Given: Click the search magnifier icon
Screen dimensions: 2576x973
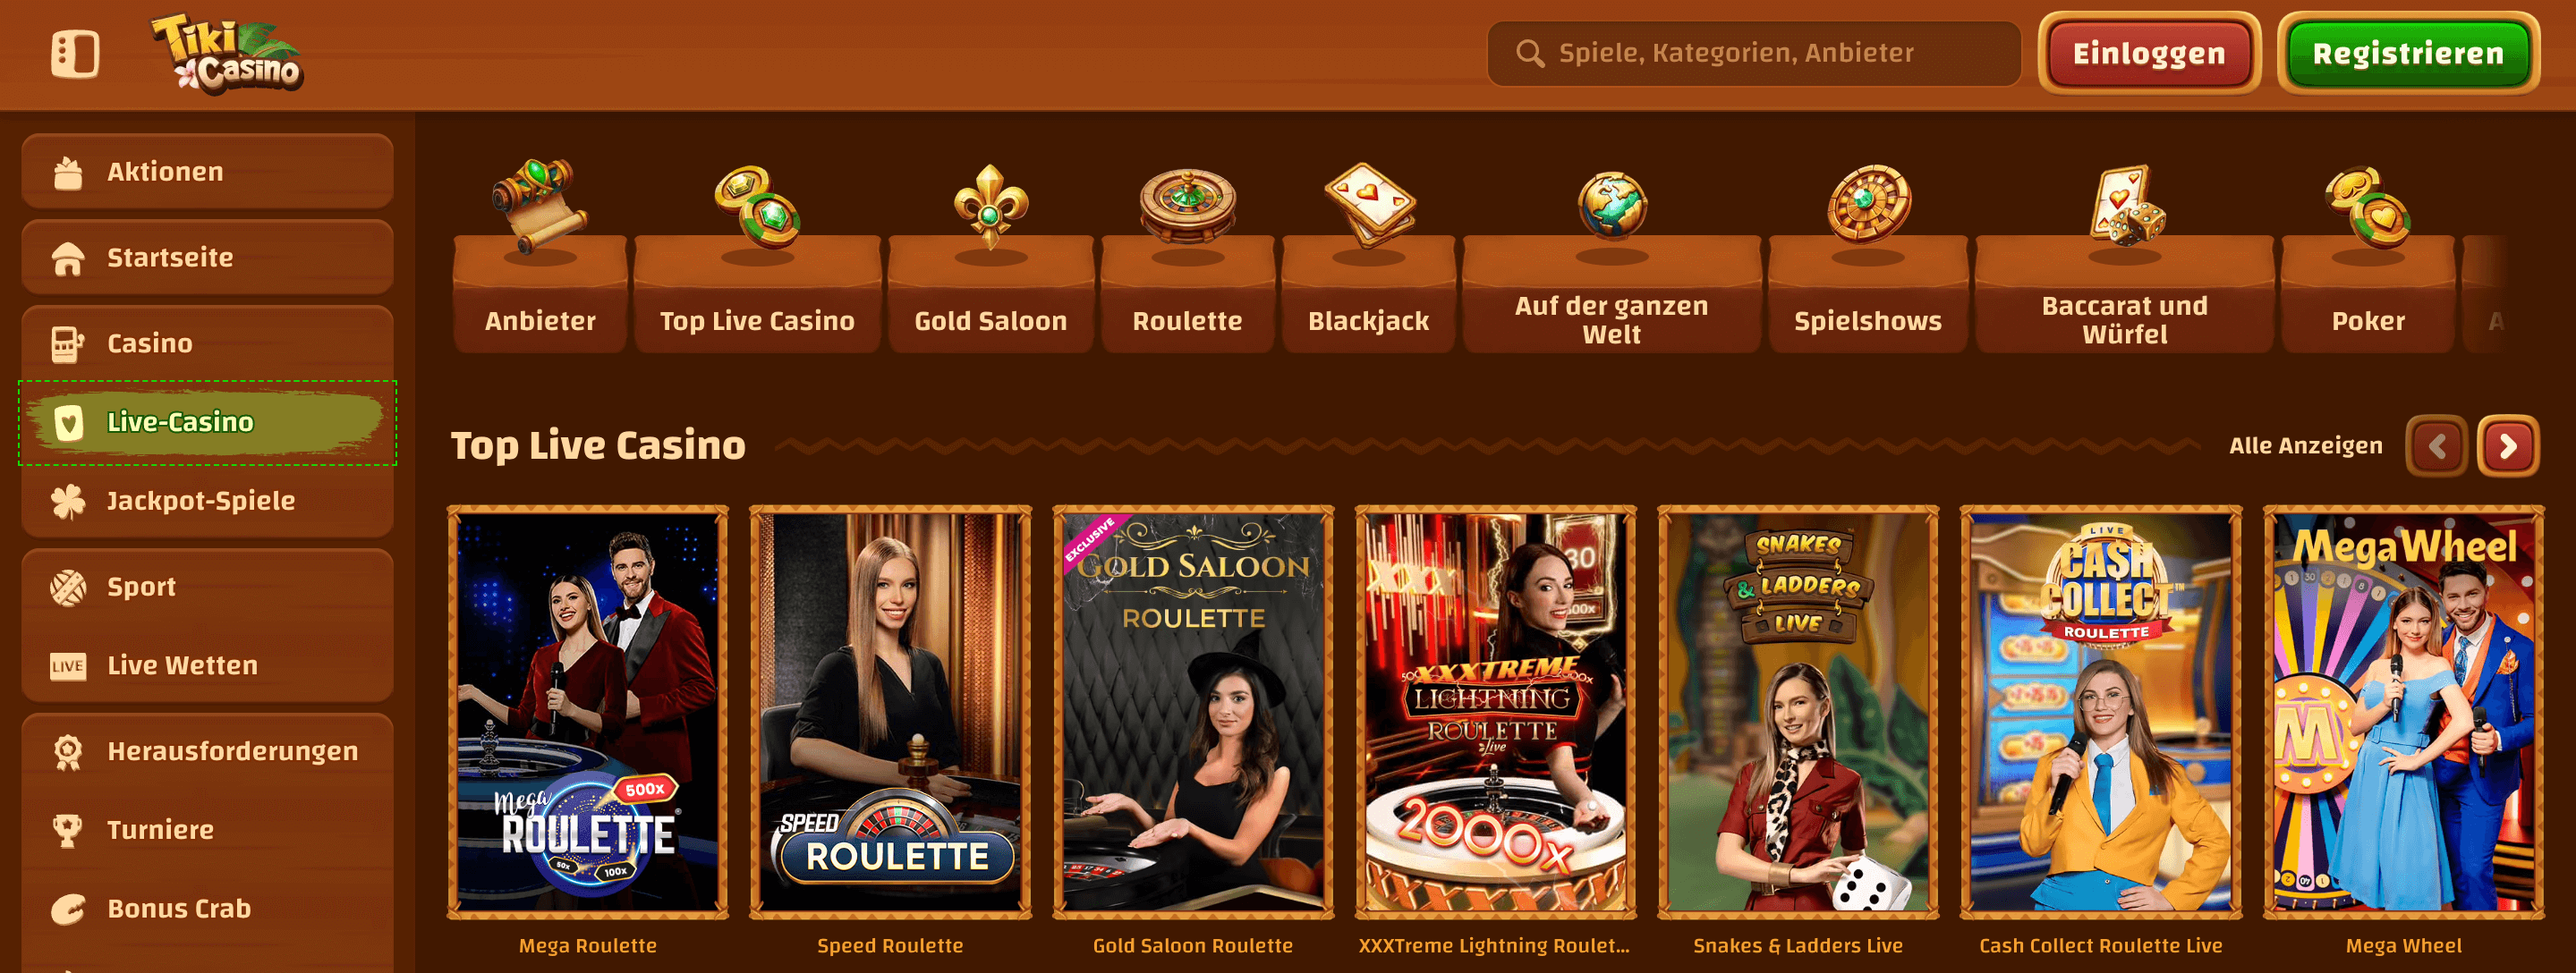Looking at the screenshot, I should 1529,53.
